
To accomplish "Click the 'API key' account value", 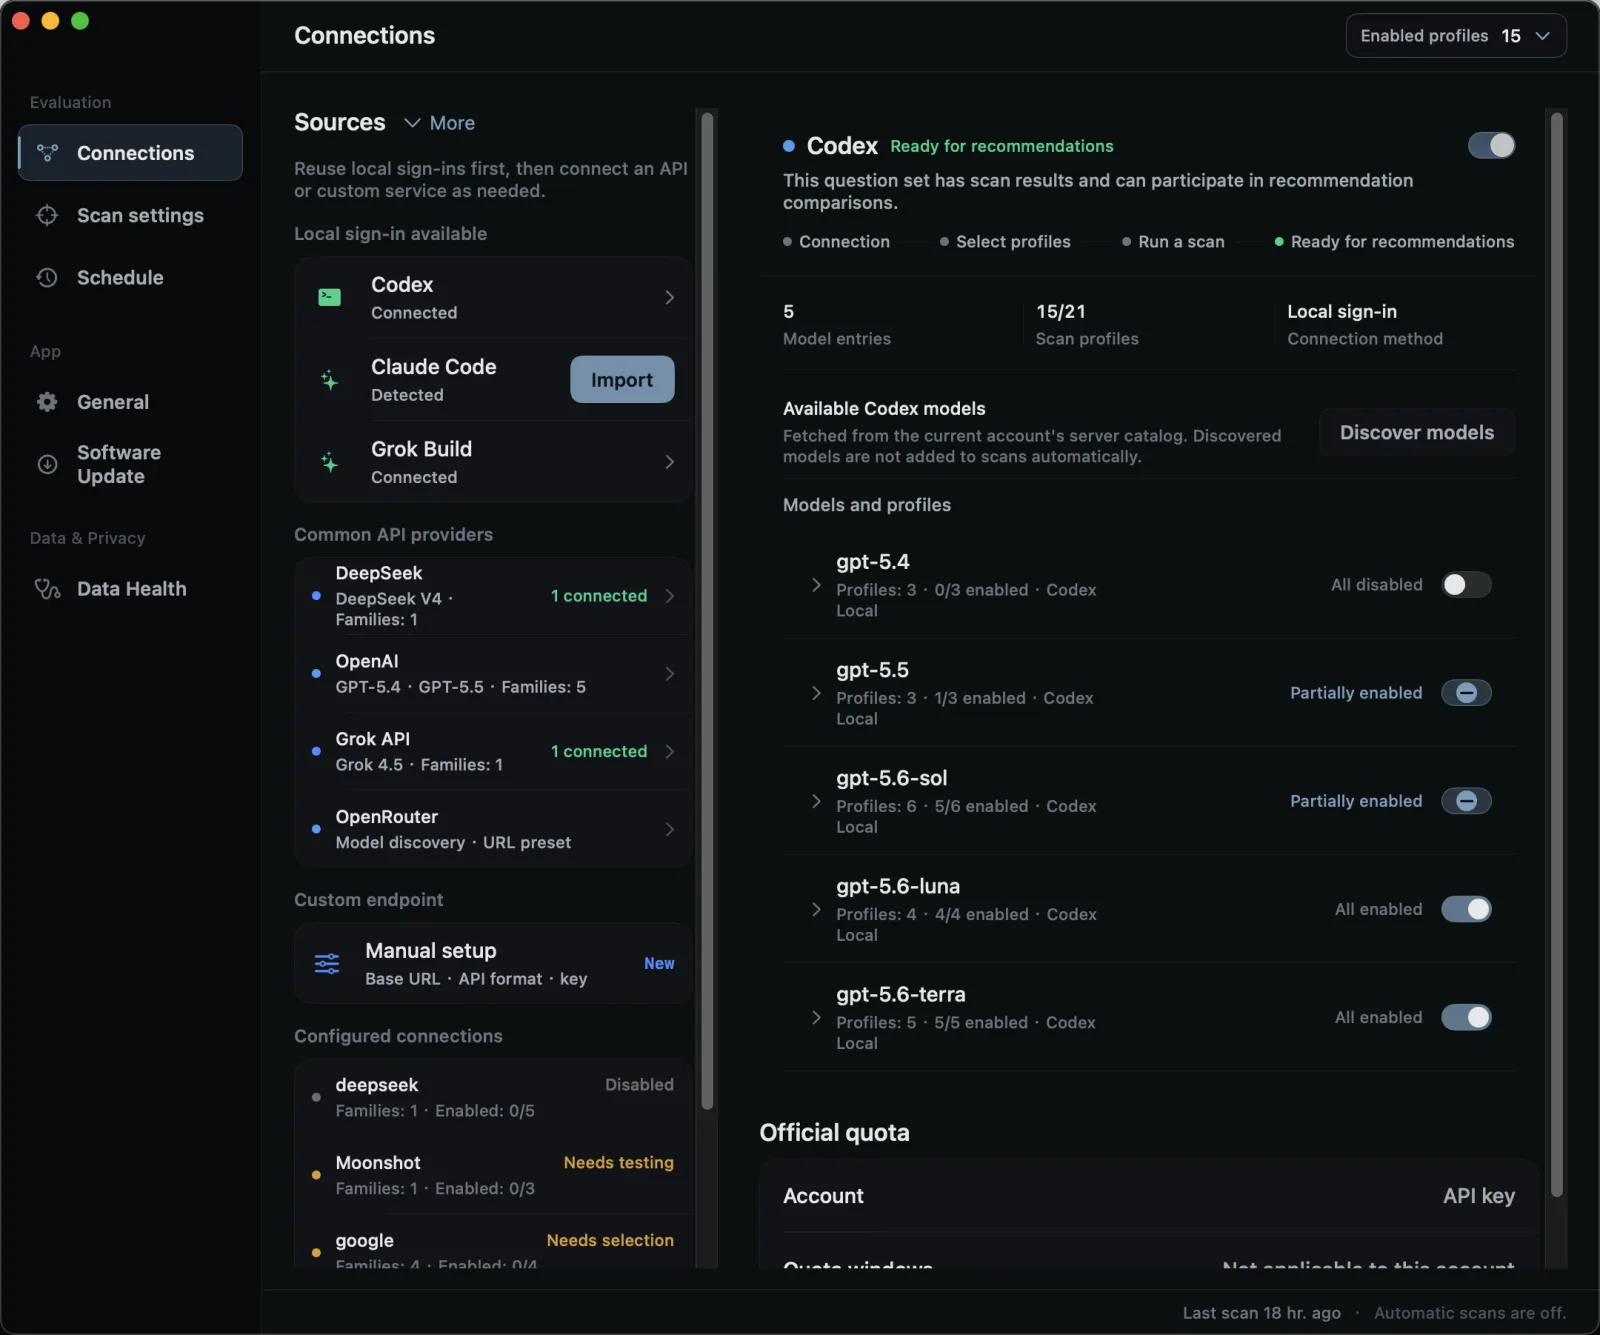I will (1479, 1196).
